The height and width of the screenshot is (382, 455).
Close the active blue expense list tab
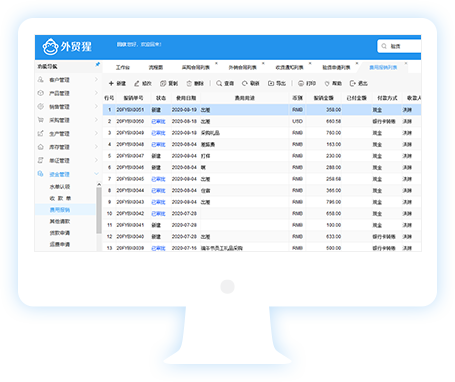pos(406,63)
